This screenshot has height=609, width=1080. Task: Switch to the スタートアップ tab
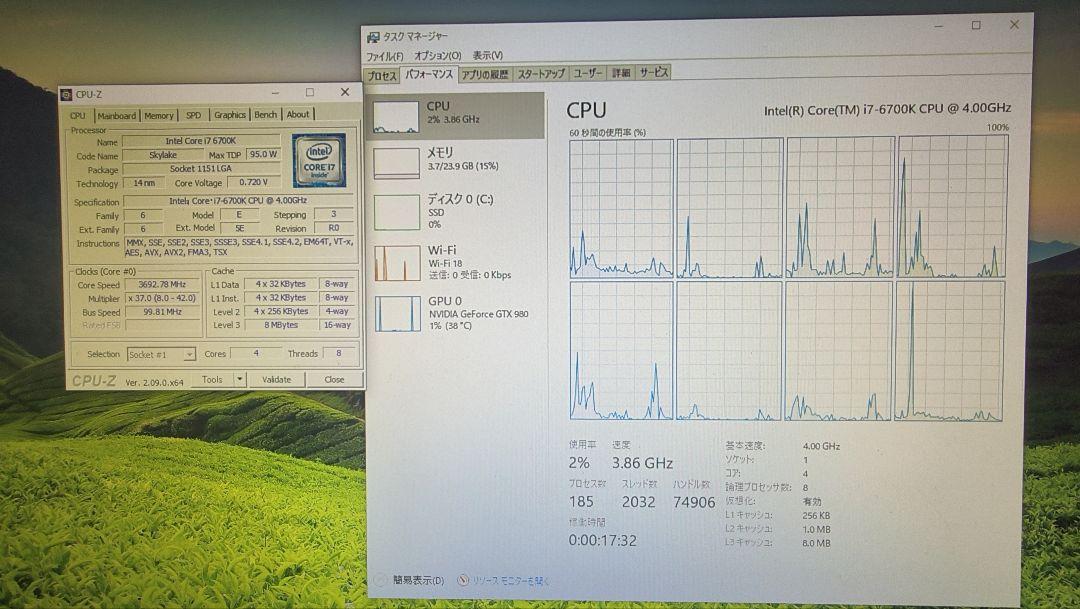tap(541, 73)
